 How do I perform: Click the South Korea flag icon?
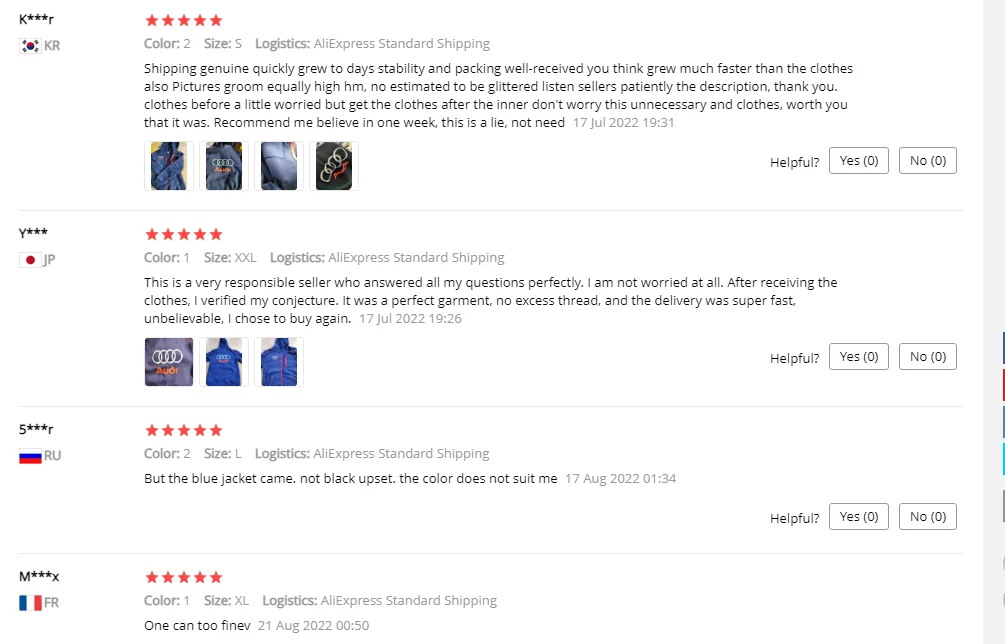30,46
